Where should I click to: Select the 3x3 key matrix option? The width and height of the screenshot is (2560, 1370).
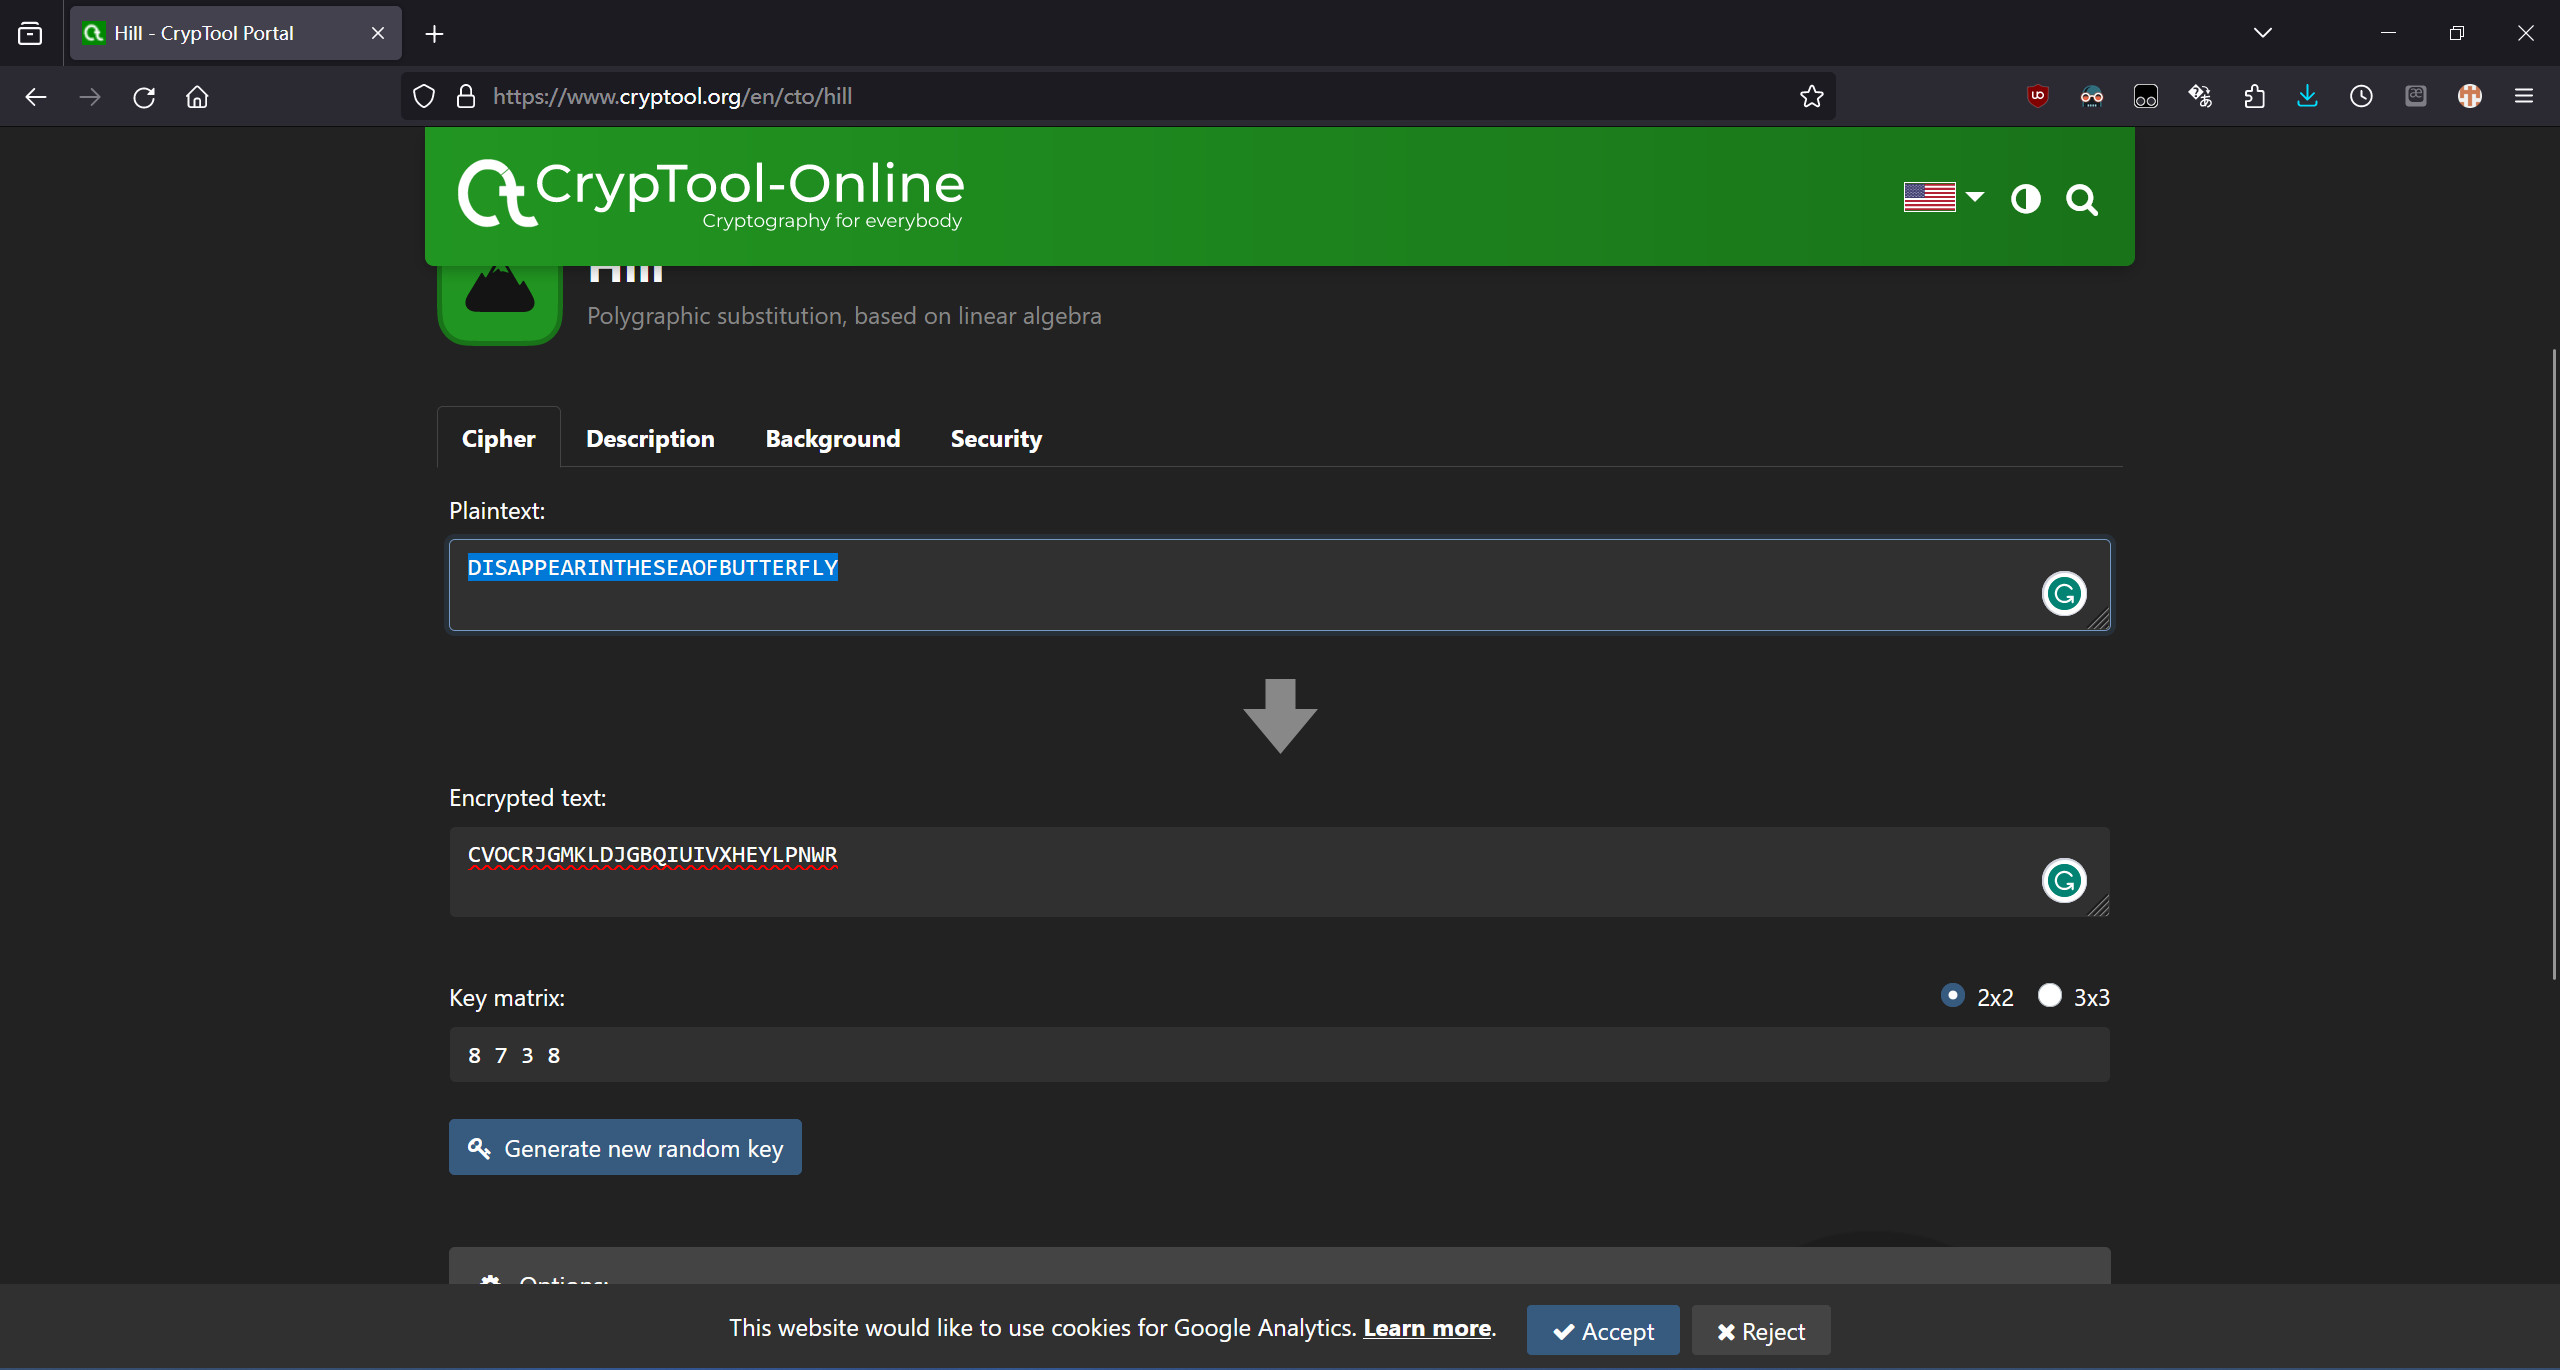coord(2049,996)
